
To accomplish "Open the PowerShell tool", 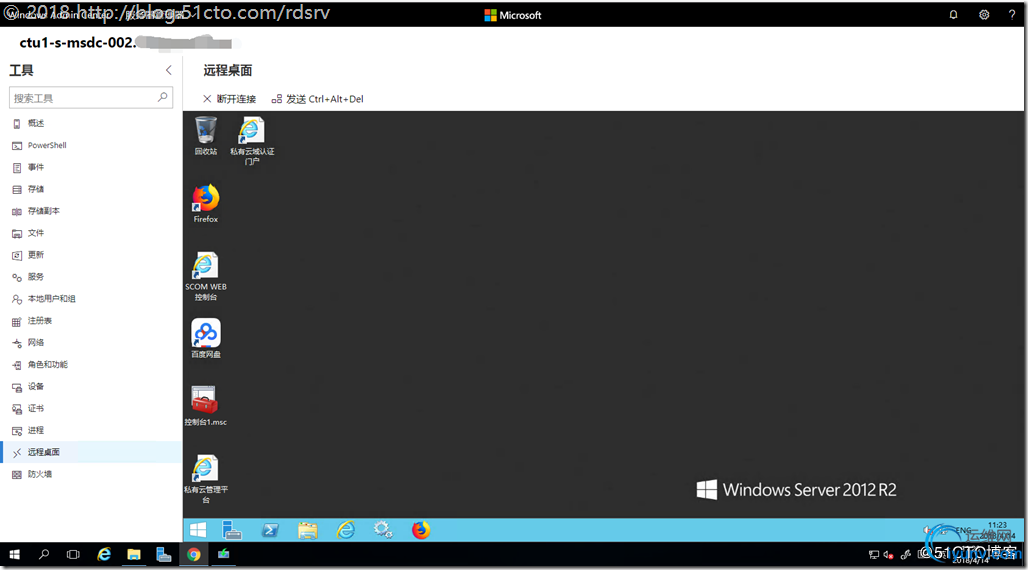I will pos(47,145).
